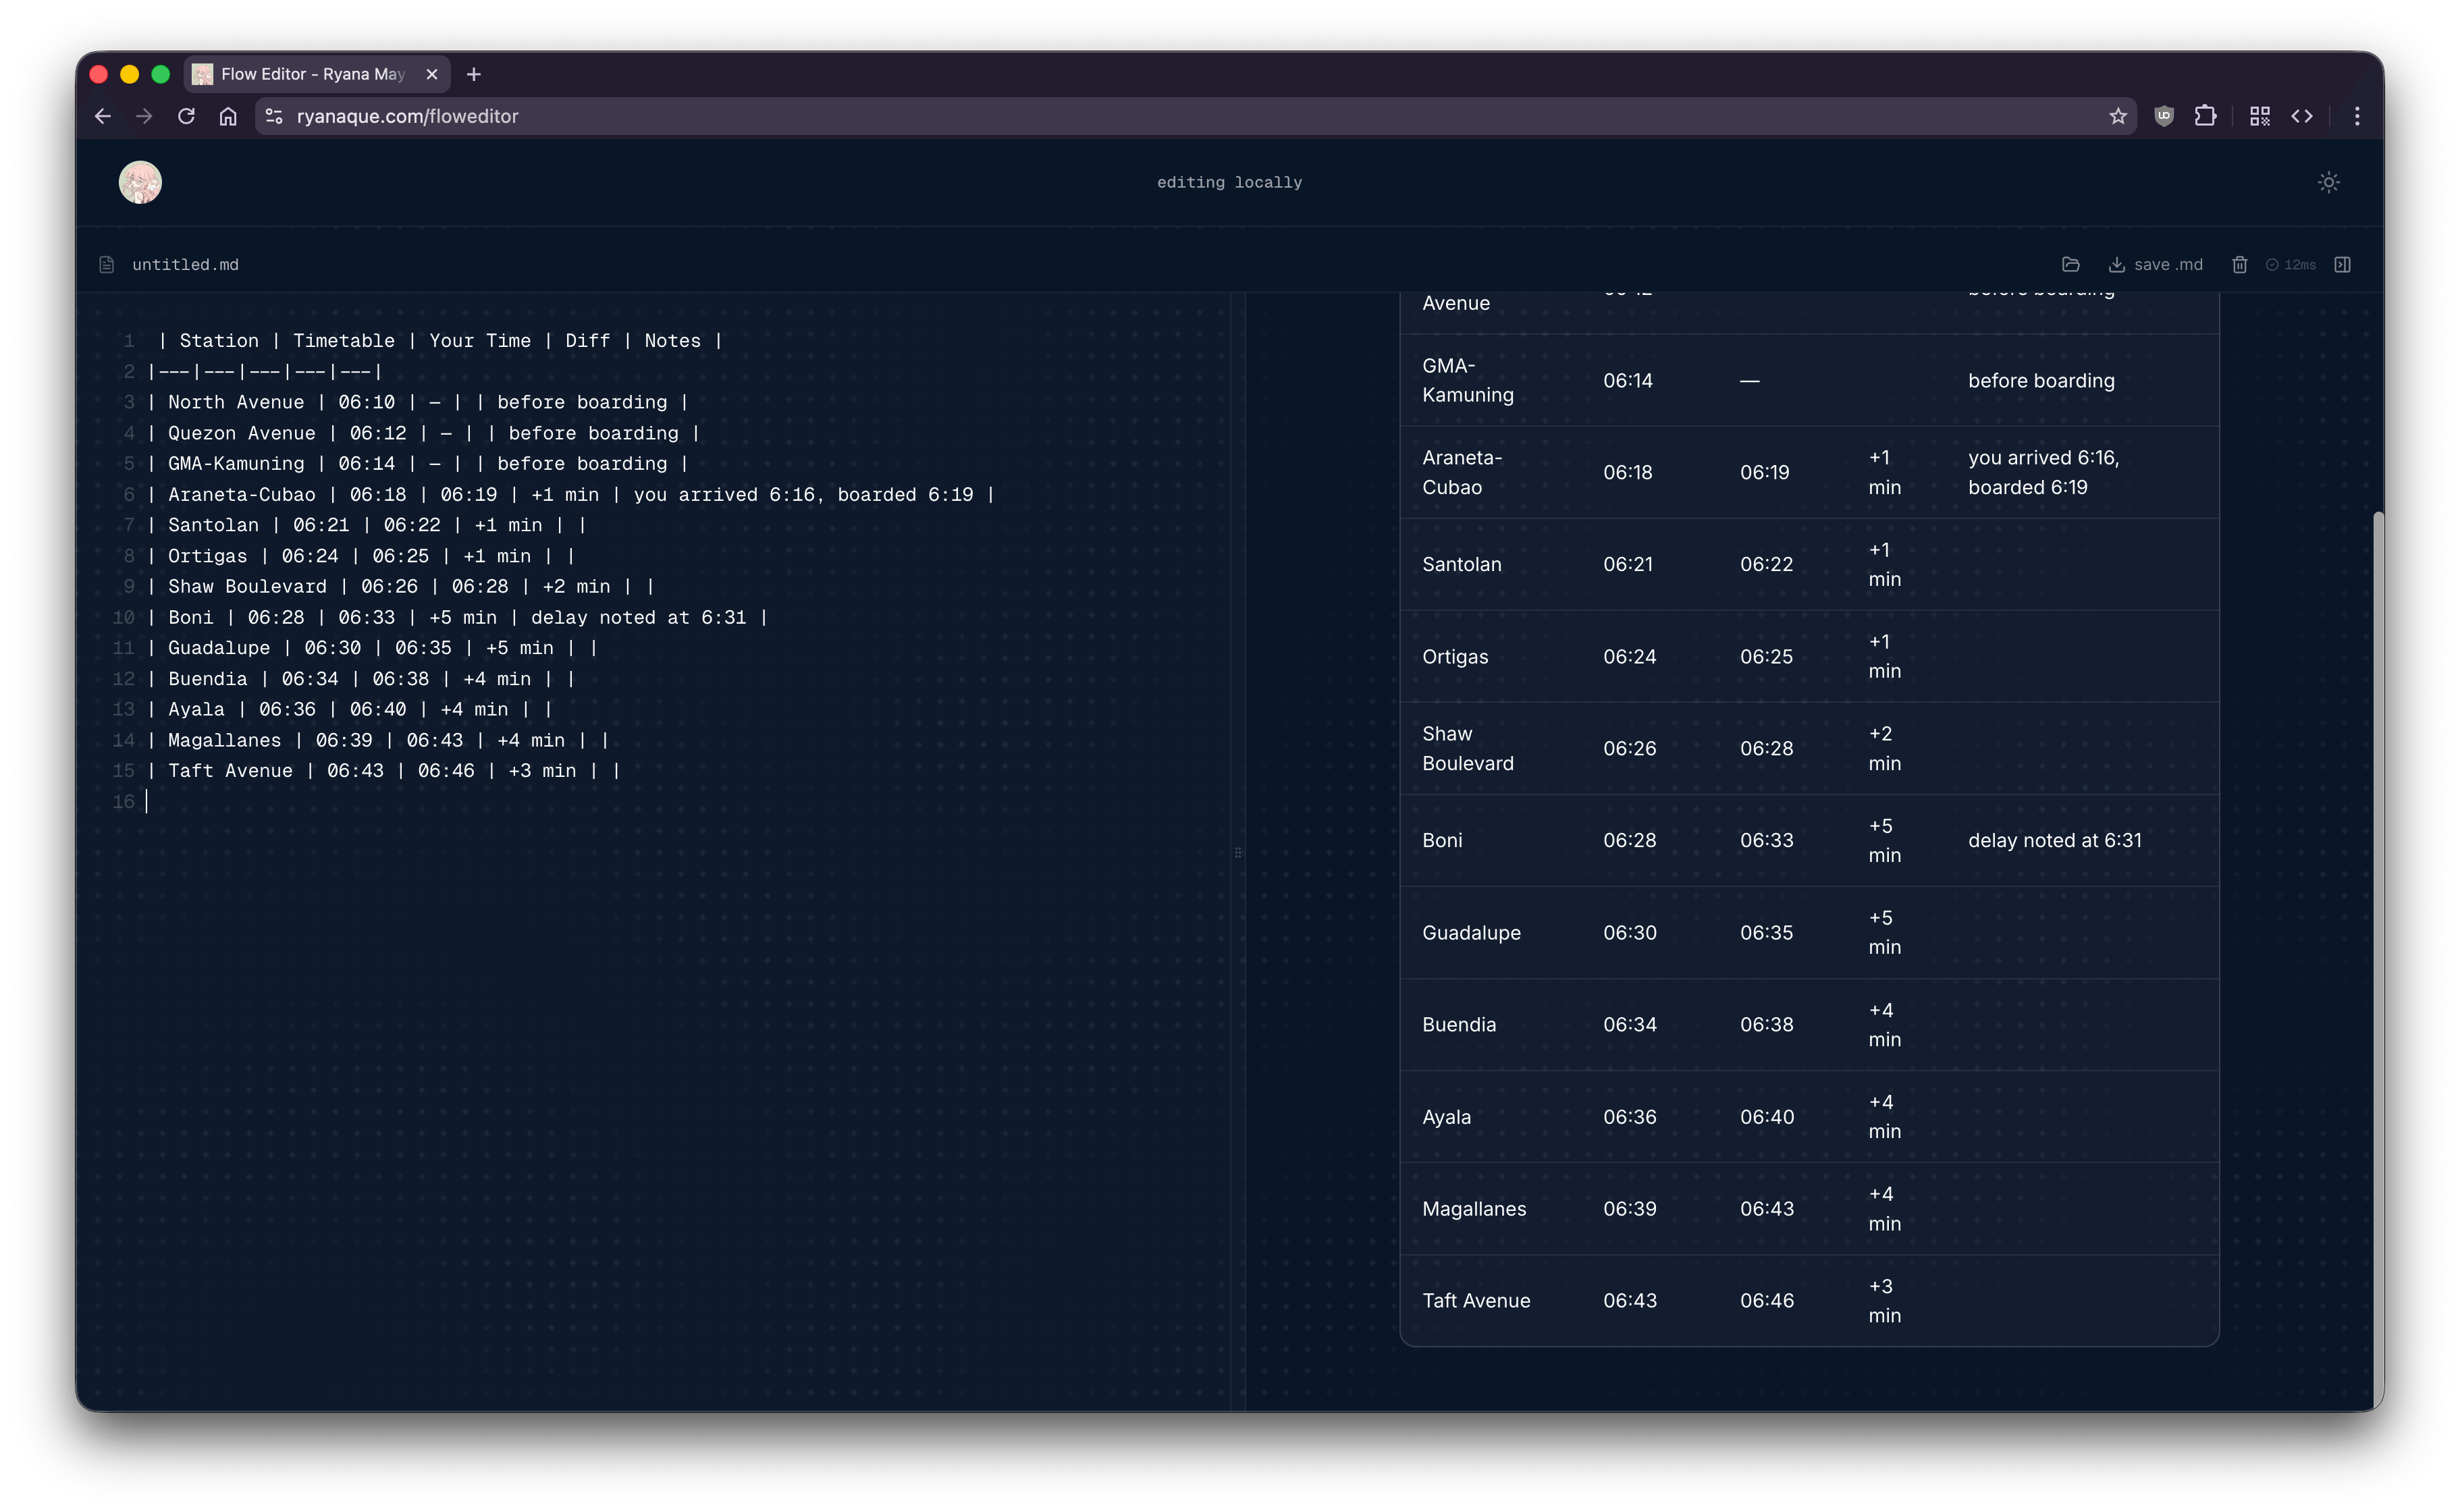The width and height of the screenshot is (2460, 1512).
Task: Click editor line 9 with Shaw Boulevard
Action: point(401,586)
